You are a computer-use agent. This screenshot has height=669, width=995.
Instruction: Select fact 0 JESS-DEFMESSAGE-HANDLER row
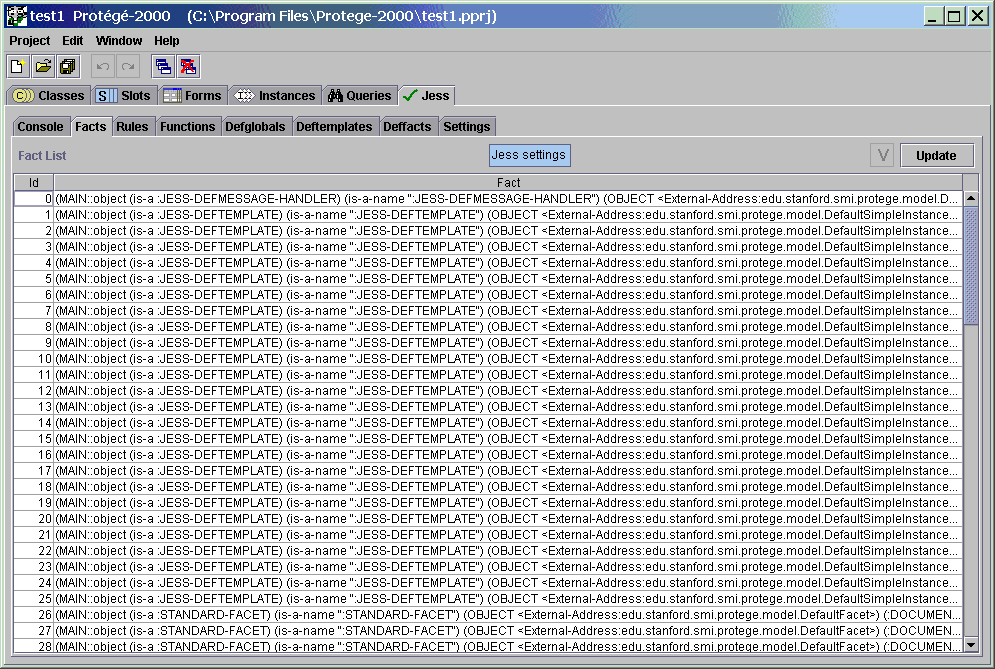pyautogui.click(x=489, y=199)
